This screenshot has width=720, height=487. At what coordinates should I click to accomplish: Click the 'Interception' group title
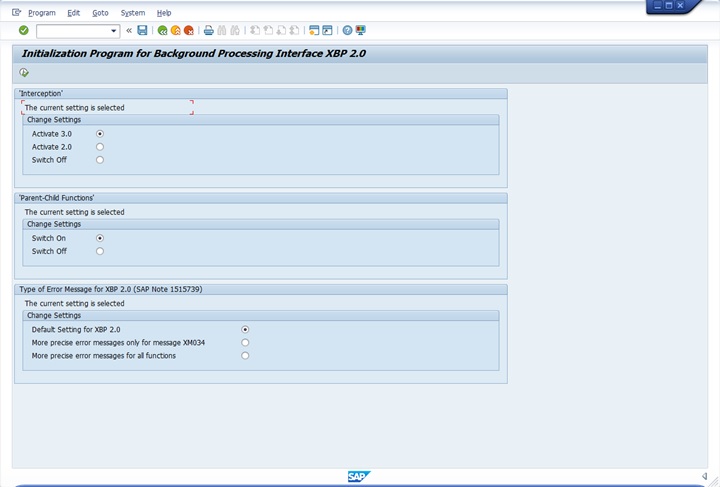click(41, 93)
